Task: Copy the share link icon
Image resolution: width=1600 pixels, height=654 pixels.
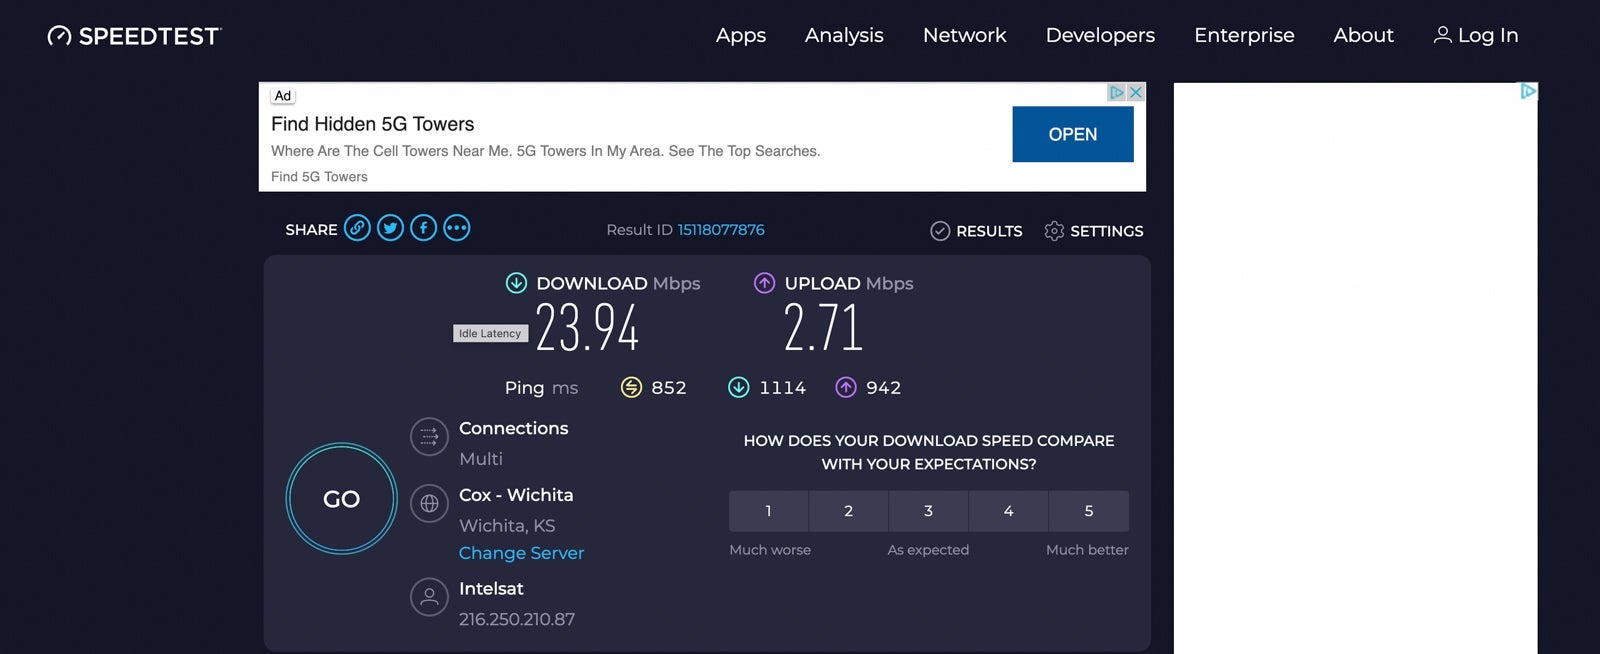Action: tap(357, 229)
